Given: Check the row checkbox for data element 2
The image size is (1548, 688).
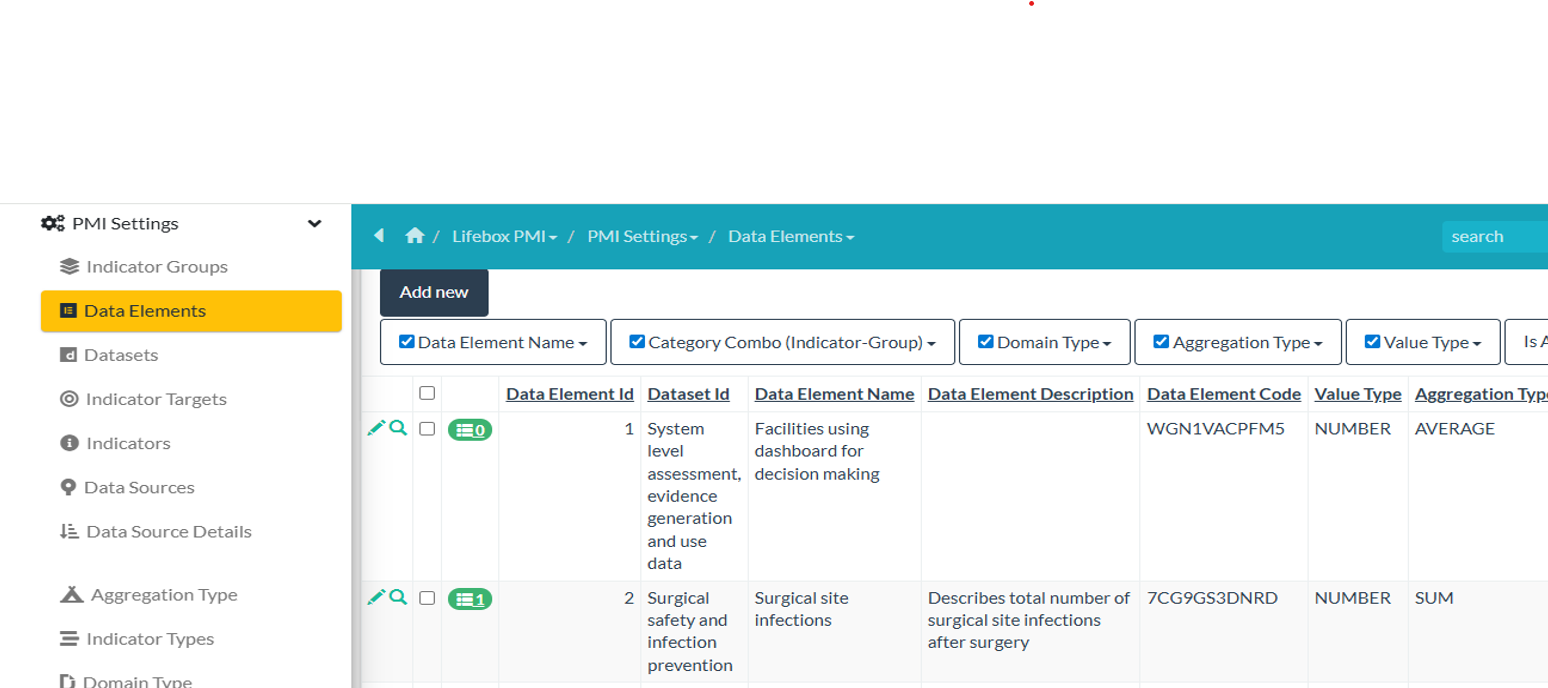Looking at the screenshot, I should [x=427, y=598].
